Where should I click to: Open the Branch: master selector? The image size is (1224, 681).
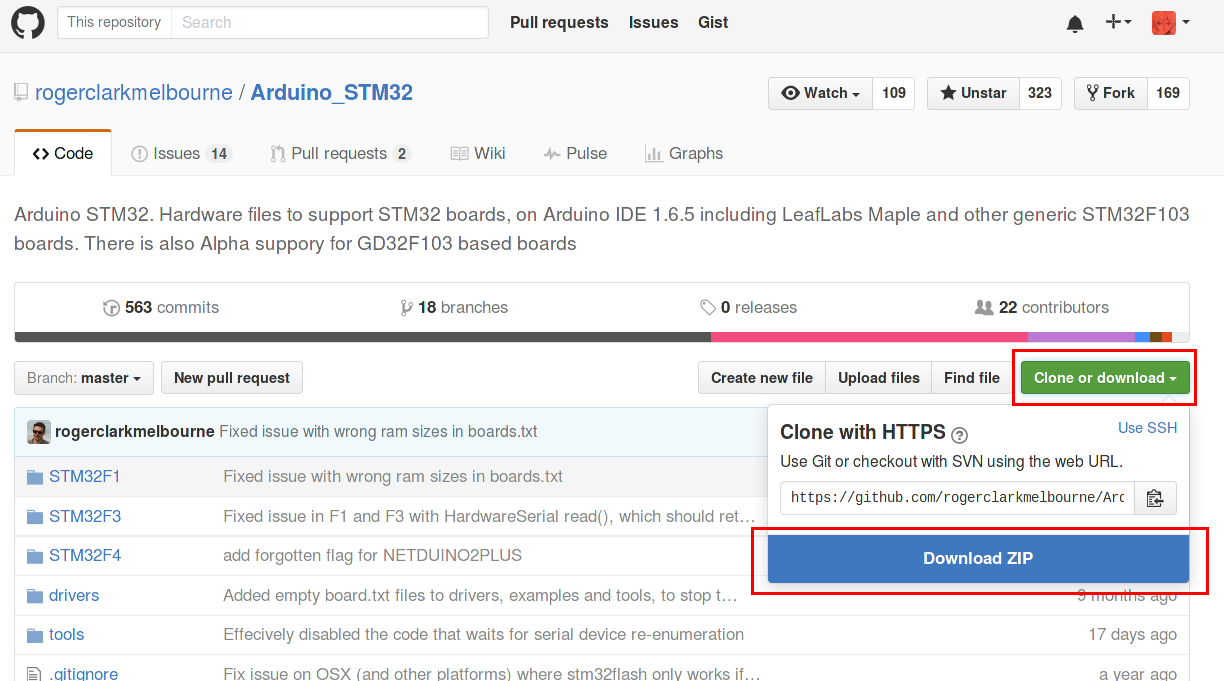click(84, 378)
